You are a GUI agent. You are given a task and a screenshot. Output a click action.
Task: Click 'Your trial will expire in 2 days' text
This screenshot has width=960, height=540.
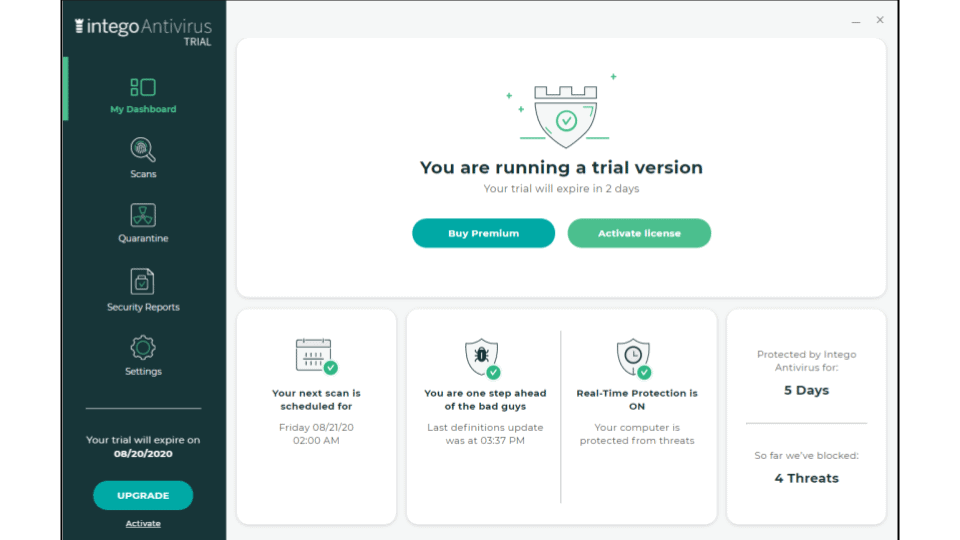(x=561, y=189)
